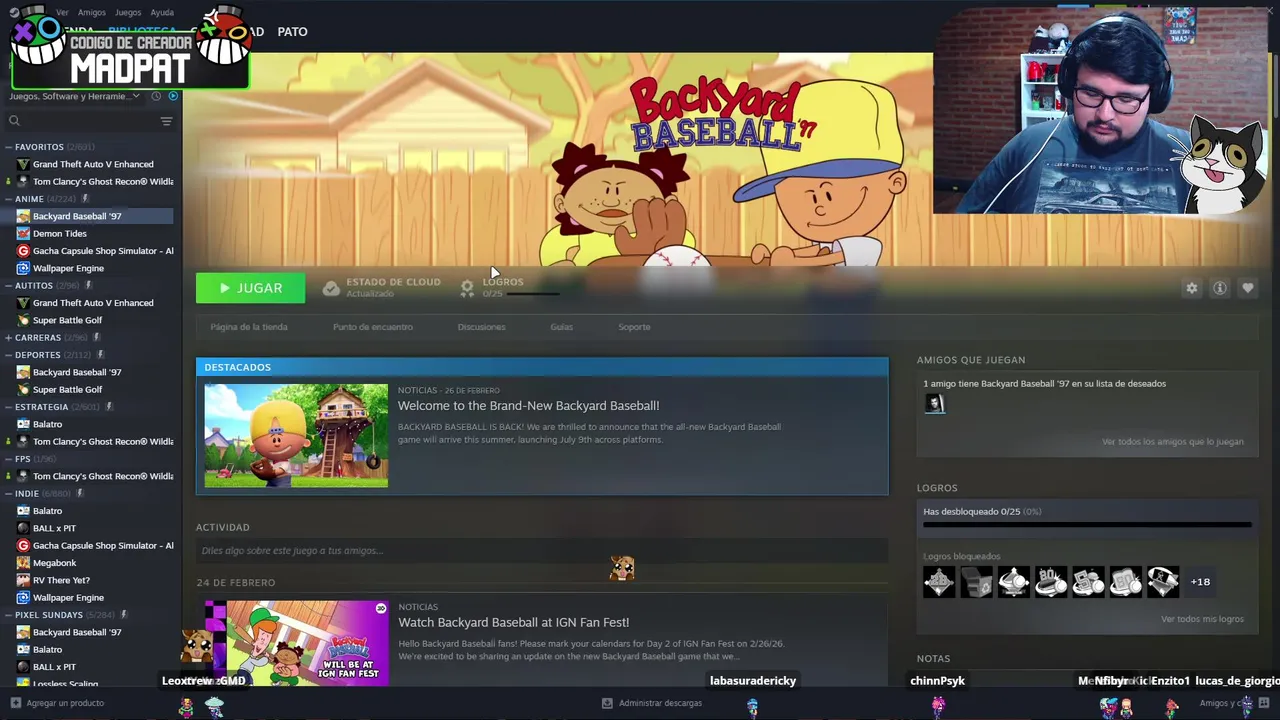Click Ghost Recon Wildlands icon under FPS
Viewport: 1280px width, 720px height.
[x=23, y=476]
